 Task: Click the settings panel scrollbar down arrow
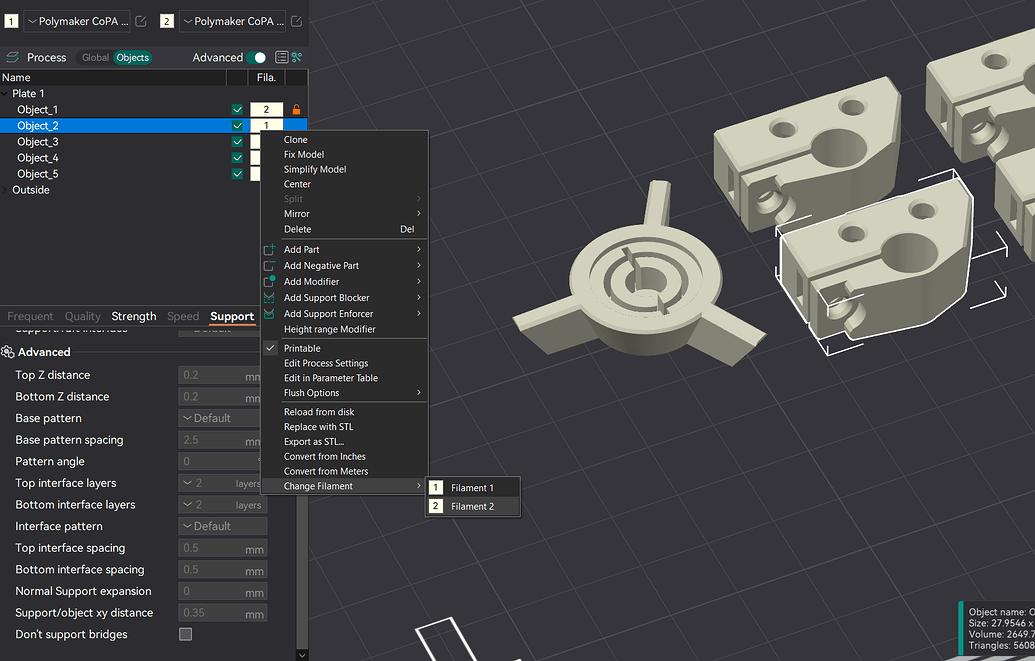[302, 655]
